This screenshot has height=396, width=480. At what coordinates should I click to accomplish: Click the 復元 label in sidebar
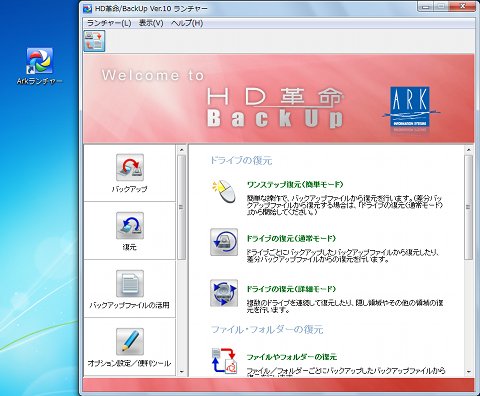click(129, 247)
